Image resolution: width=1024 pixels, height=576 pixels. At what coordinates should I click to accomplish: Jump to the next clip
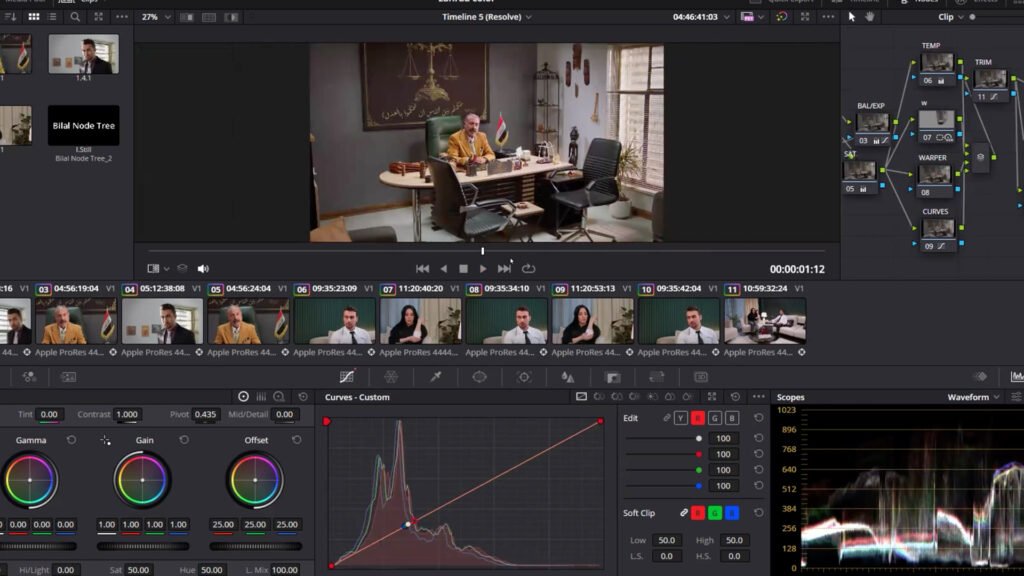pyautogui.click(x=504, y=268)
